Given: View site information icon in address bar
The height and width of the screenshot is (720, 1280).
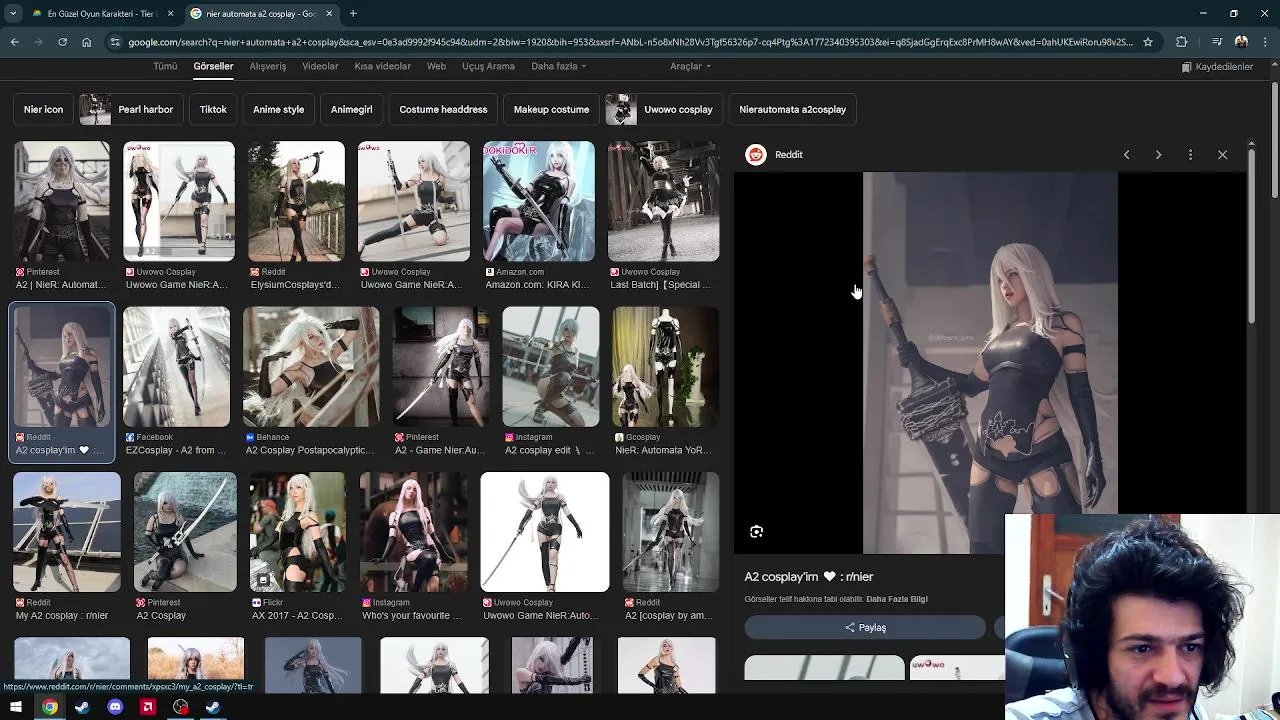Looking at the screenshot, I should pos(115,42).
